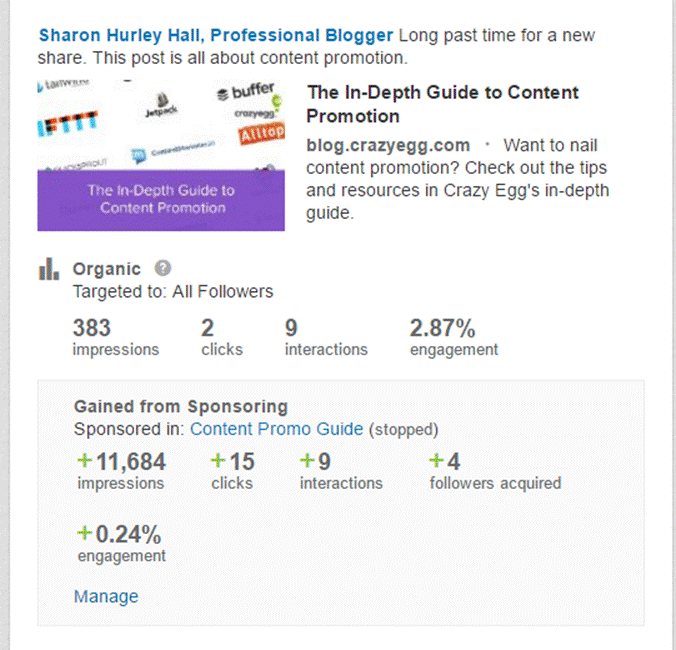676x650 pixels.
Task: Click the Gained from Sponsoring heading
Action: pos(181,407)
